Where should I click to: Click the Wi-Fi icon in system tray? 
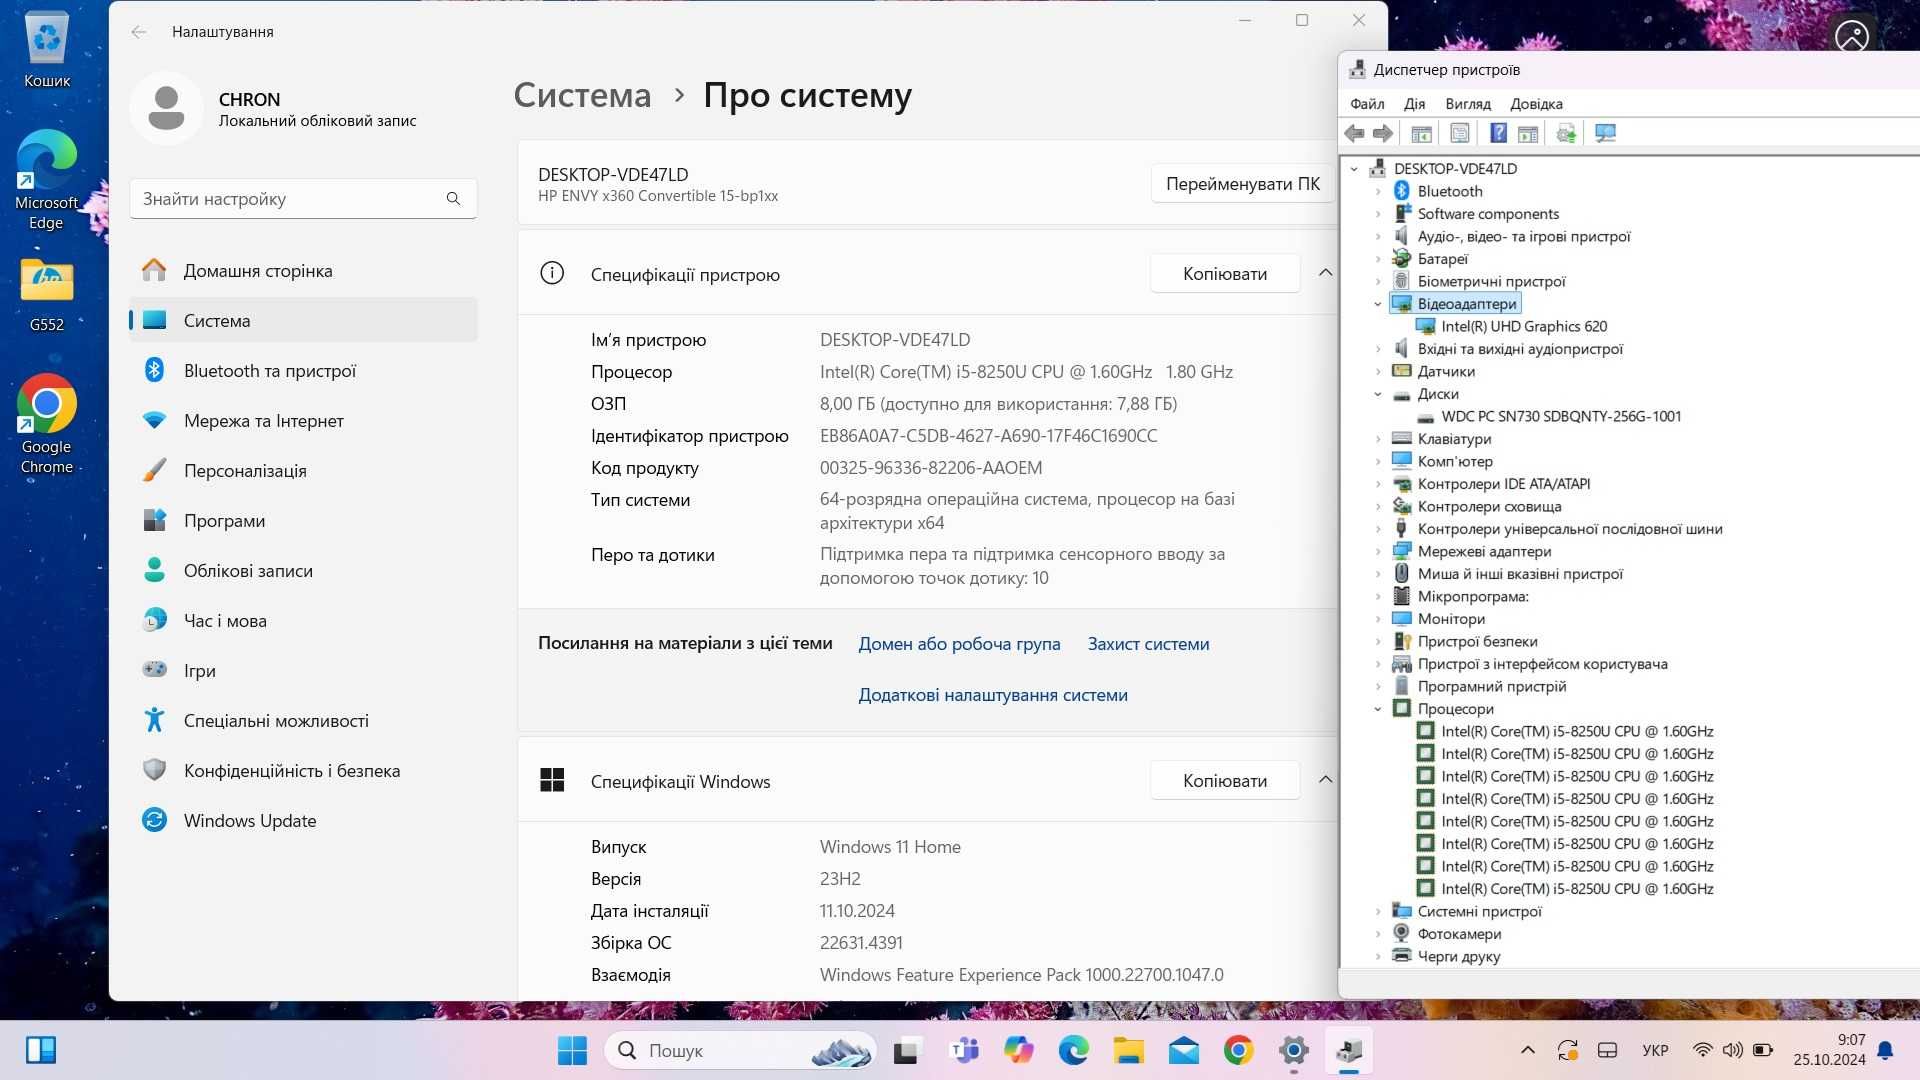click(x=1702, y=1050)
